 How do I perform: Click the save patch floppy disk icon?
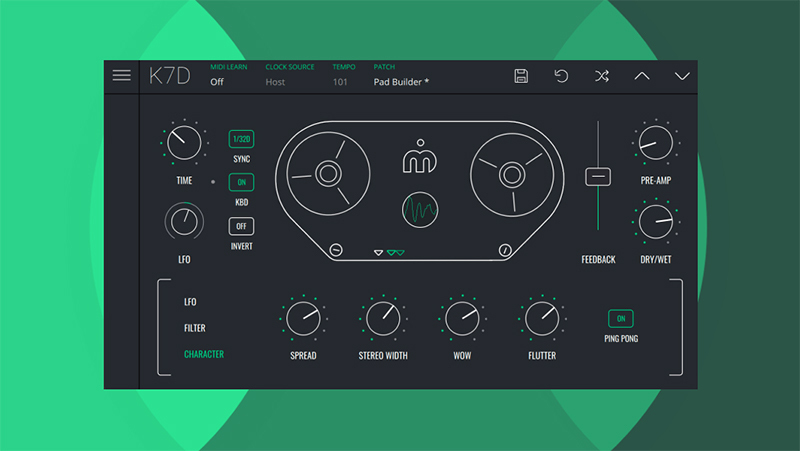[x=521, y=76]
